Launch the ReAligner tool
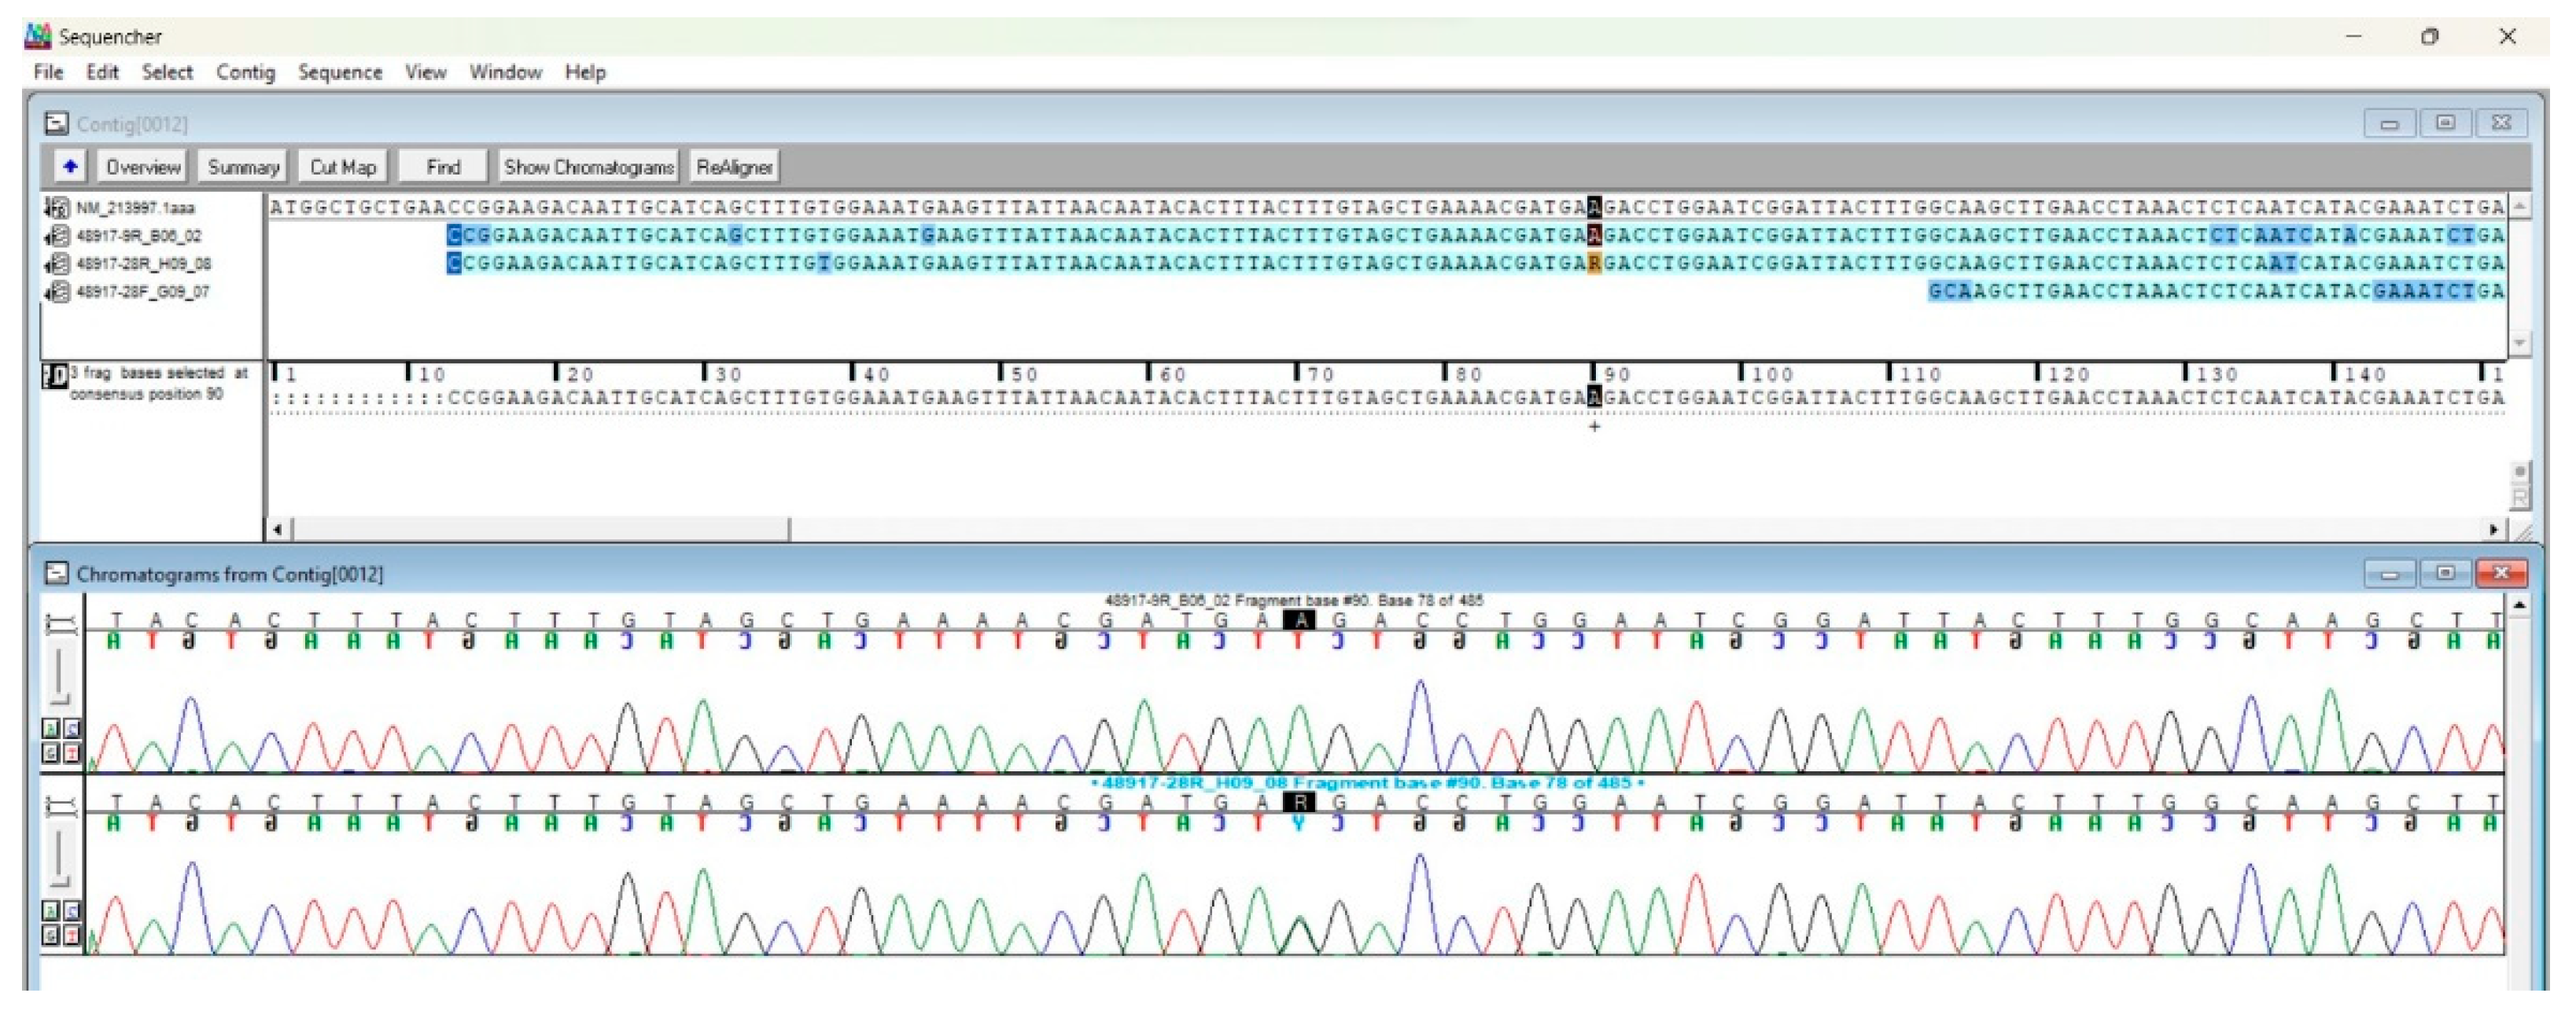The height and width of the screenshot is (1015, 2576). (736, 167)
